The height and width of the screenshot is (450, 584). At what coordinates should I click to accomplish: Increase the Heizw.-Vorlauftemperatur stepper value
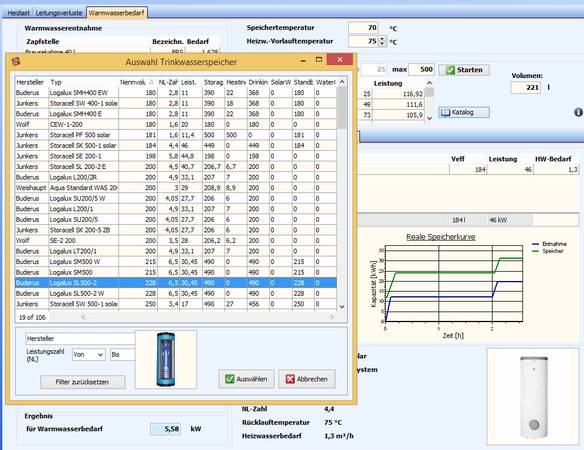tap(382, 38)
